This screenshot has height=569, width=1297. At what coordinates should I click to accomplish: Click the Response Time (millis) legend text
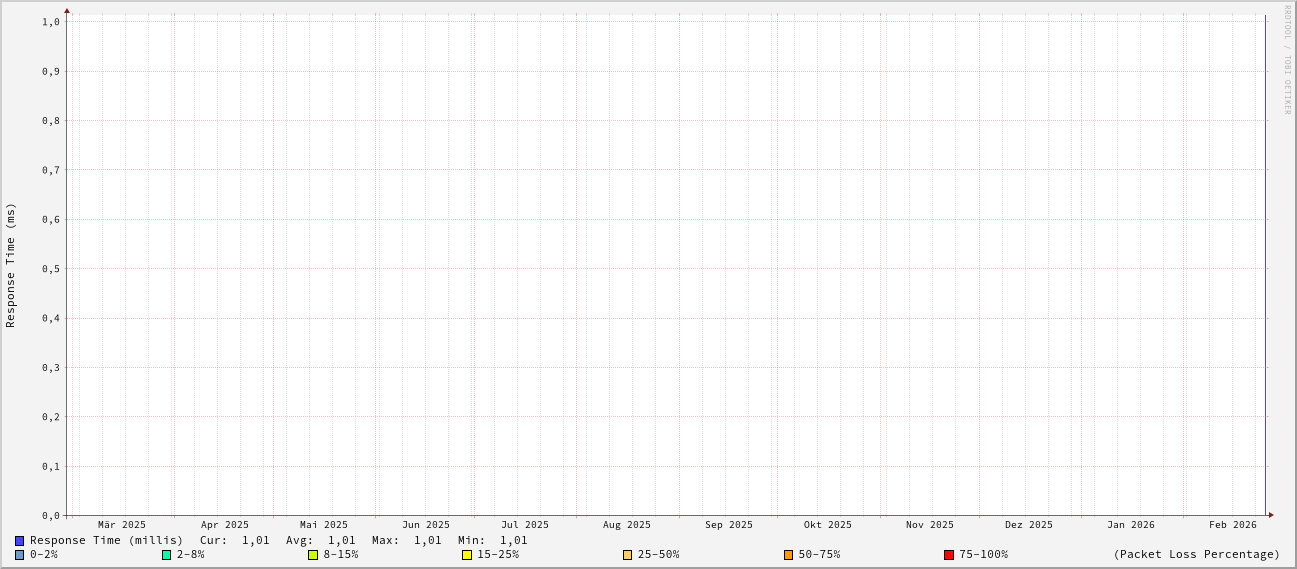106,541
